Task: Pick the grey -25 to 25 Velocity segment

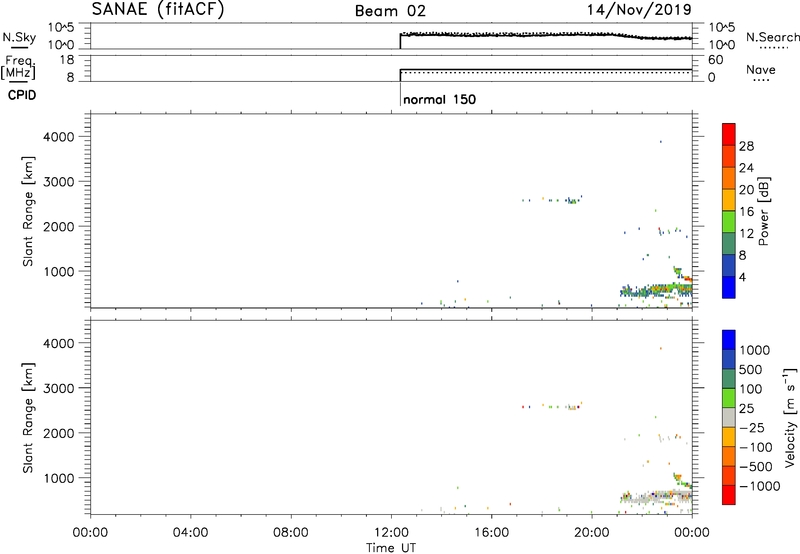Action: click(729, 417)
